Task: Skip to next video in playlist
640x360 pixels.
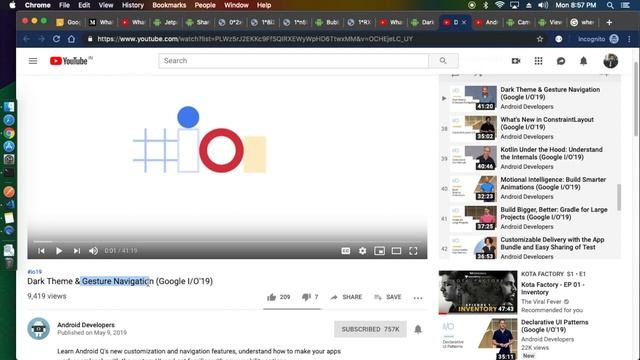Action: coord(77,251)
